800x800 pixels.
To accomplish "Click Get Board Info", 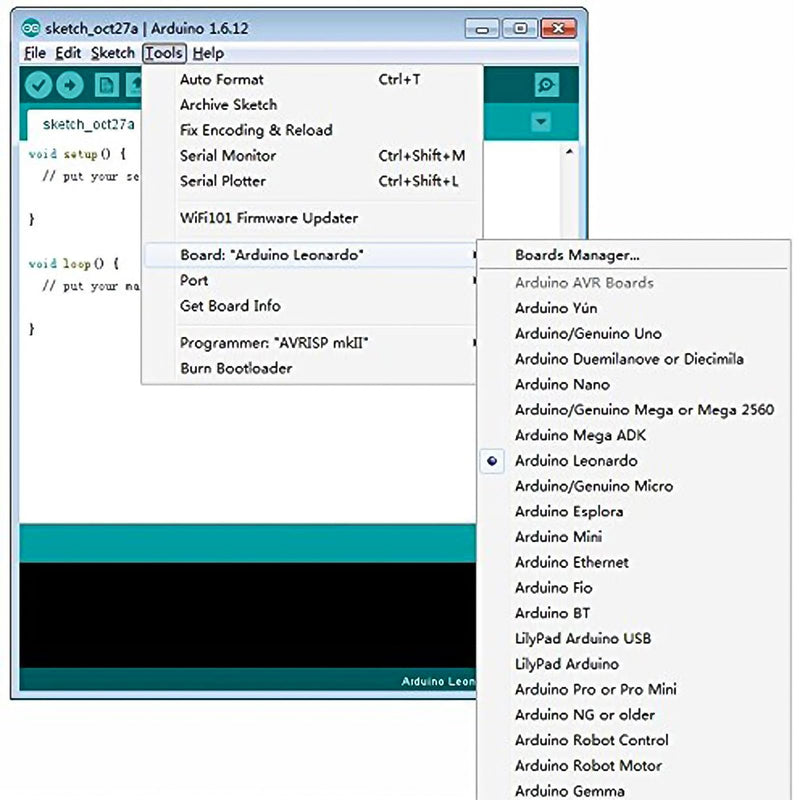I will pos(230,306).
